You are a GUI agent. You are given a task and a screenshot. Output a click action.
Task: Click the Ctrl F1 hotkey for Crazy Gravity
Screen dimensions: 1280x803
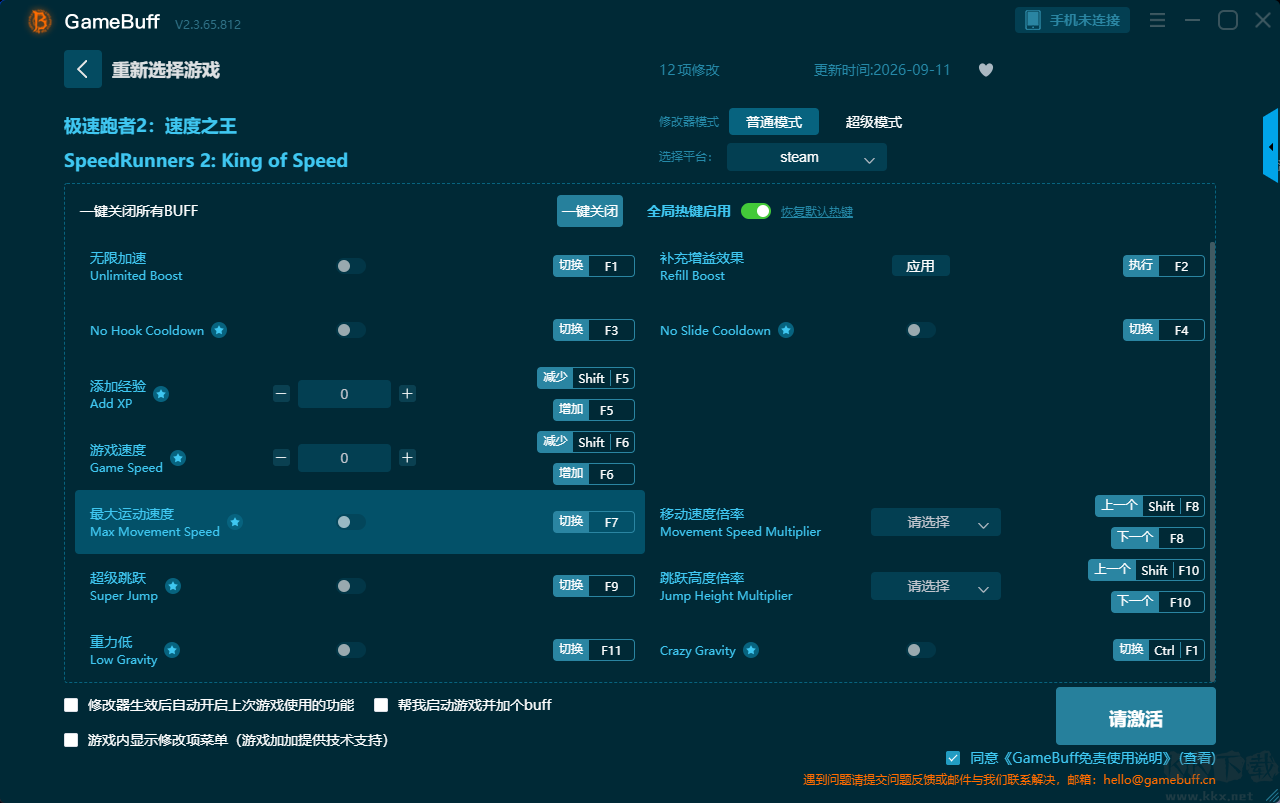pyautogui.click(x=1159, y=650)
